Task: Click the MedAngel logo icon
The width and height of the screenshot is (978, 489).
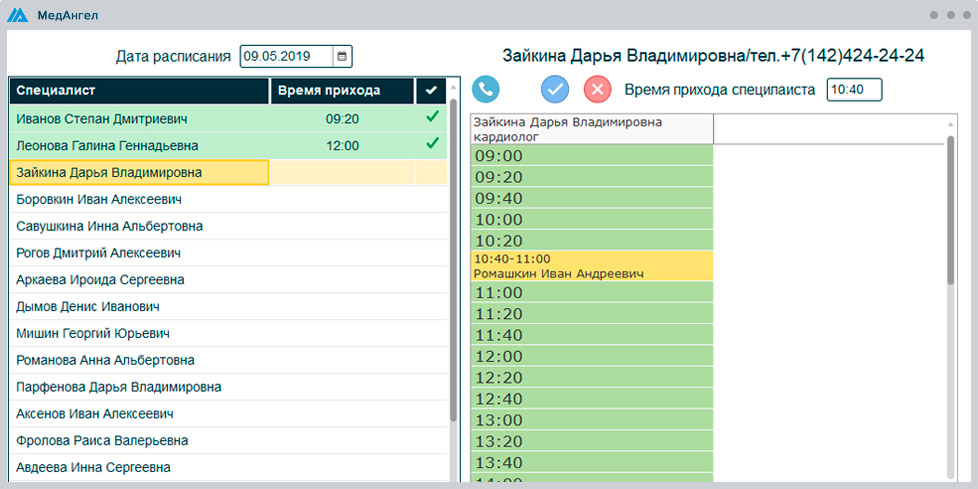Action: [x=19, y=16]
